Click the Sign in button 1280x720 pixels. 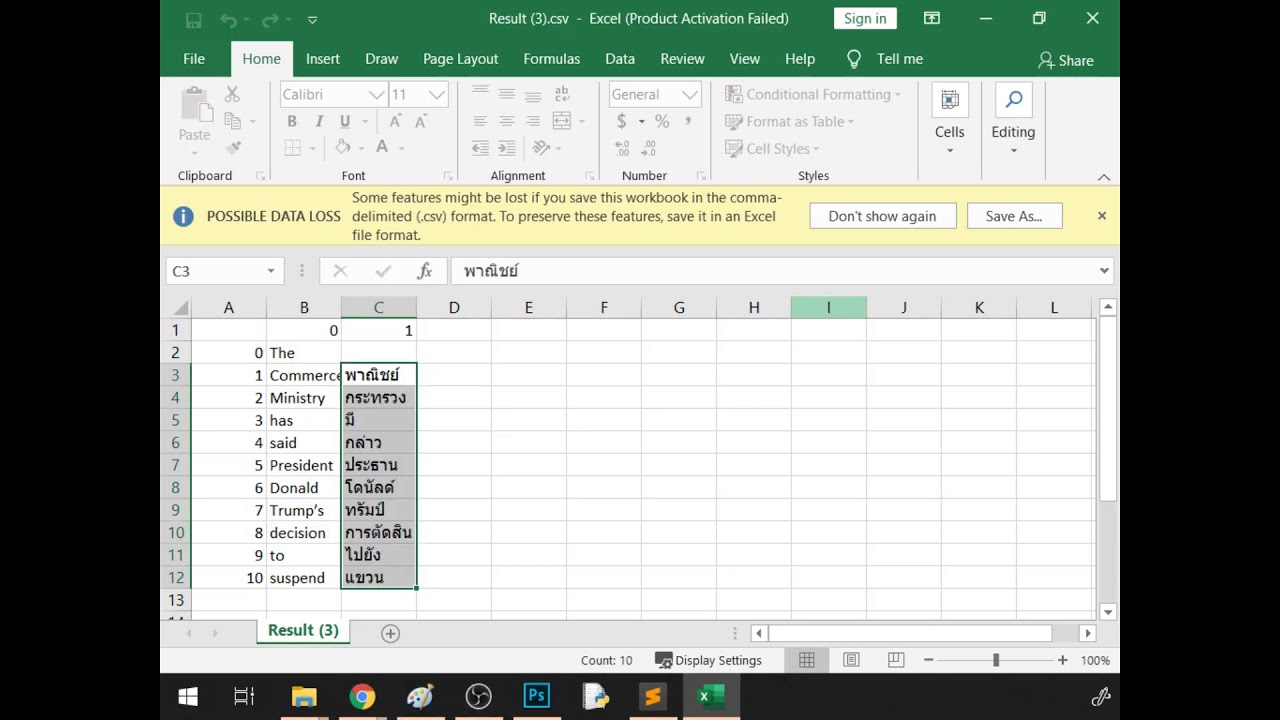pos(864,18)
